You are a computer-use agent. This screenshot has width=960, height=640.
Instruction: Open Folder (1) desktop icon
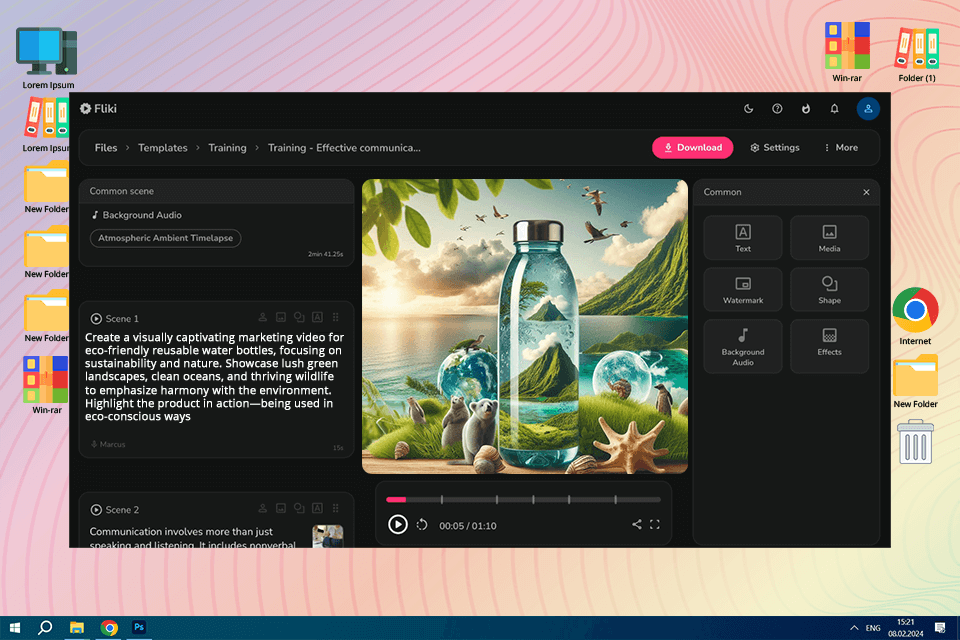pos(917,53)
